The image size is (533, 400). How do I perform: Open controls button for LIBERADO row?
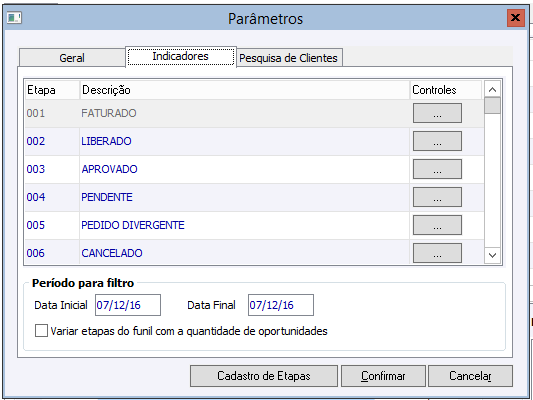pos(437,141)
